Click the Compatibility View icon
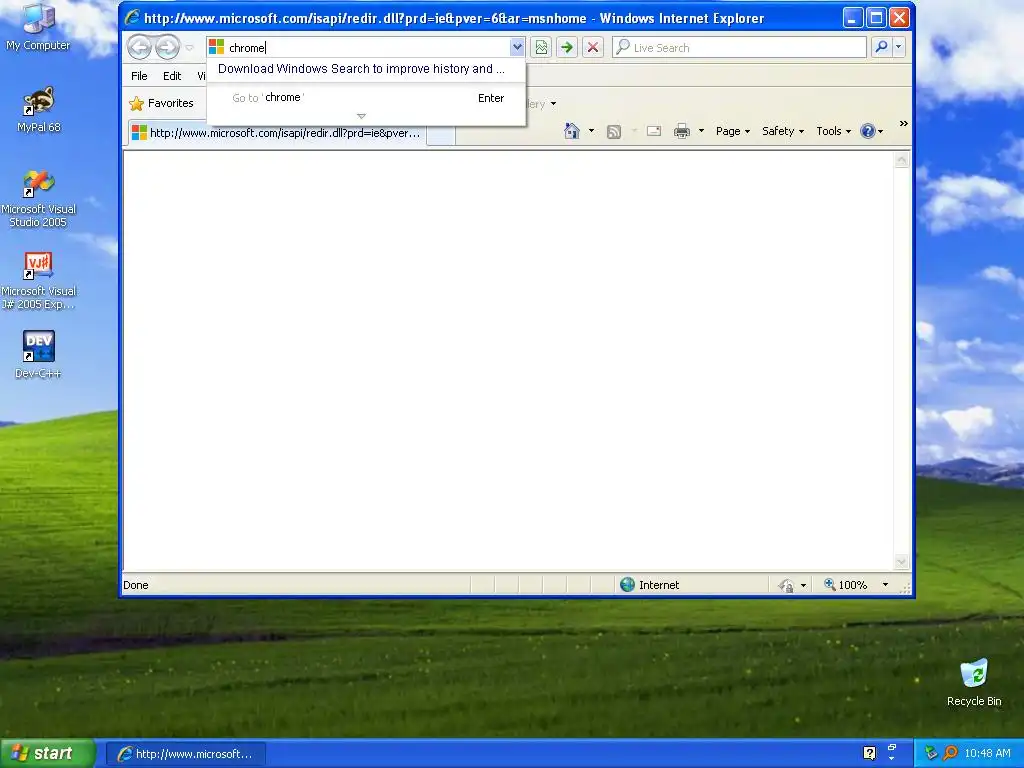The width and height of the screenshot is (1024, 768). click(x=541, y=47)
